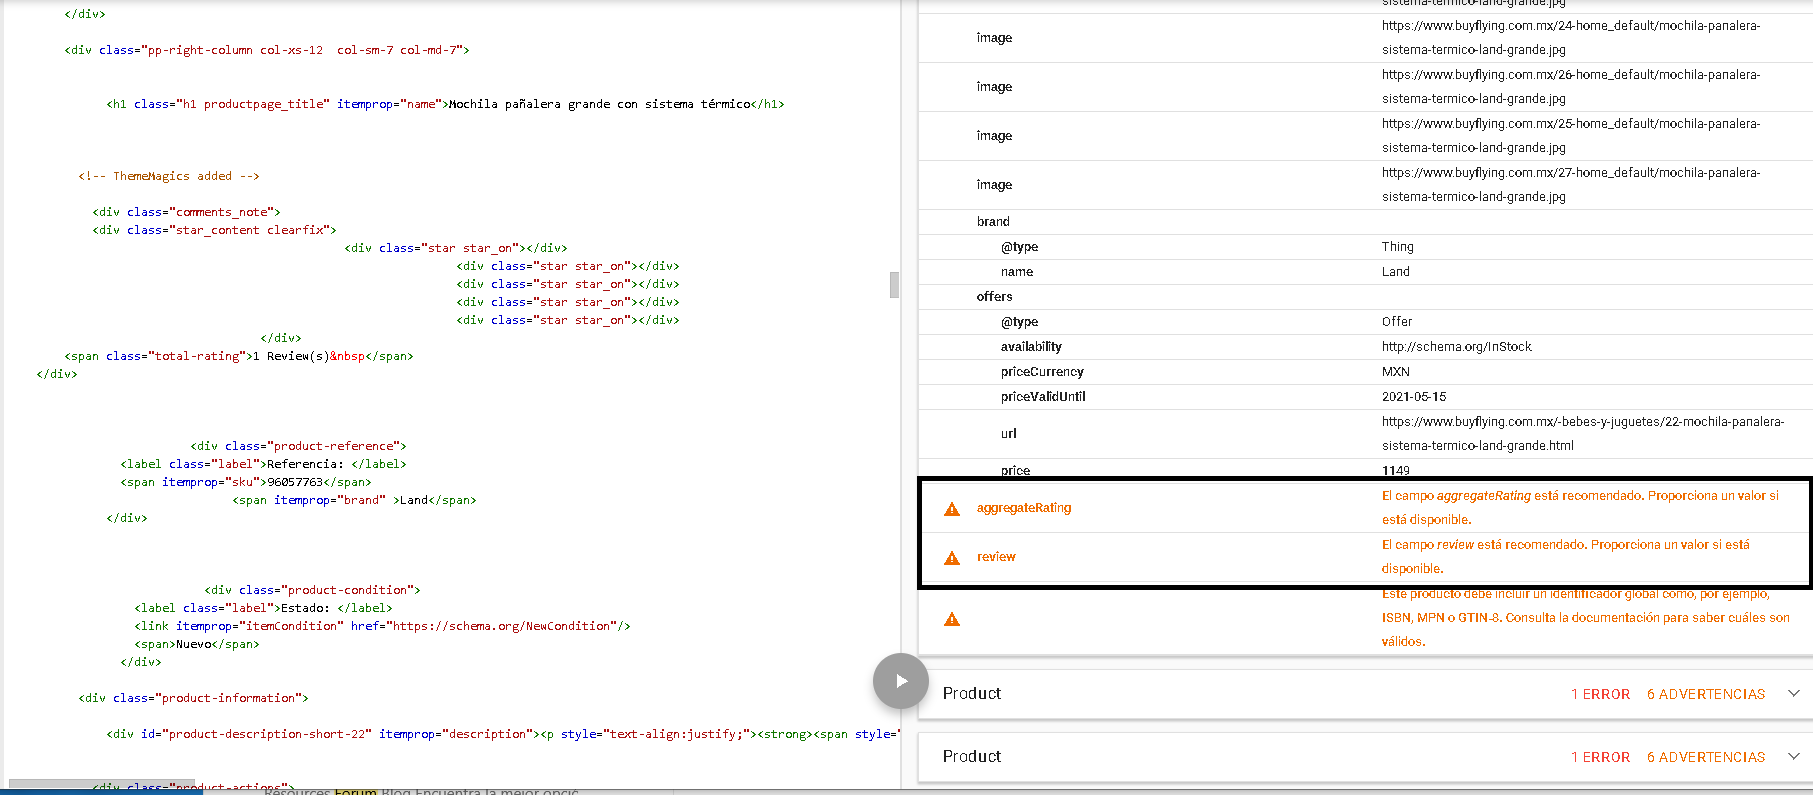The height and width of the screenshot is (795, 1813).
Task: Click the priceValidUntil property label
Action: point(1043,397)
